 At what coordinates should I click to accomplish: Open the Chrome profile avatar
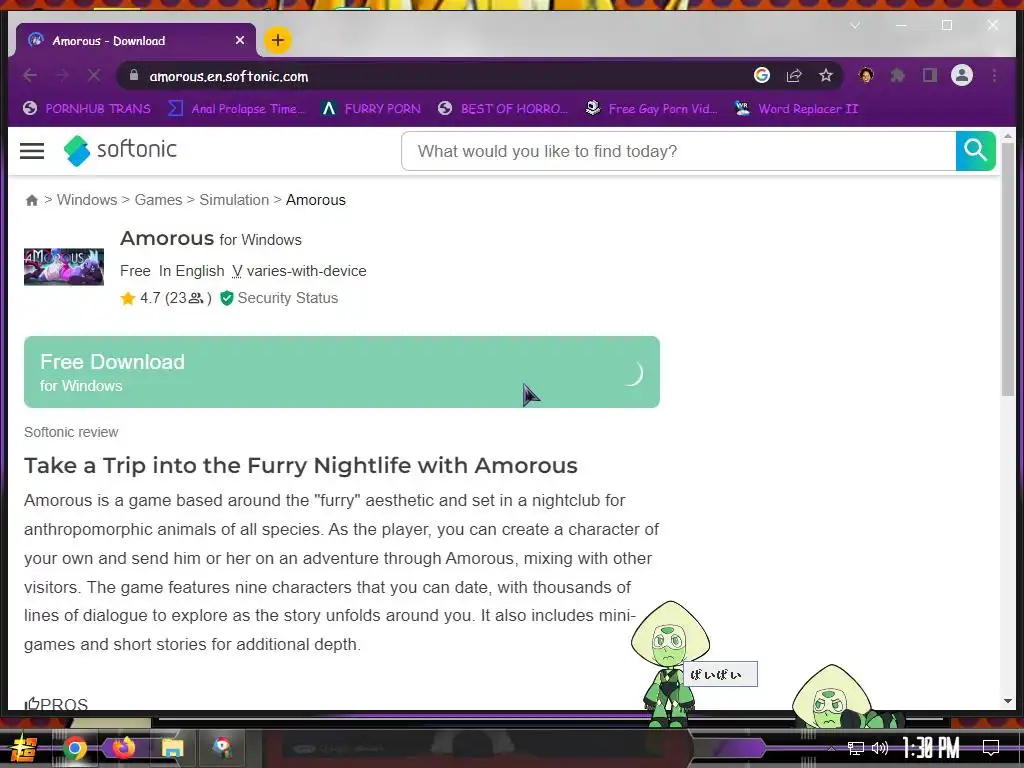[961, 76]
